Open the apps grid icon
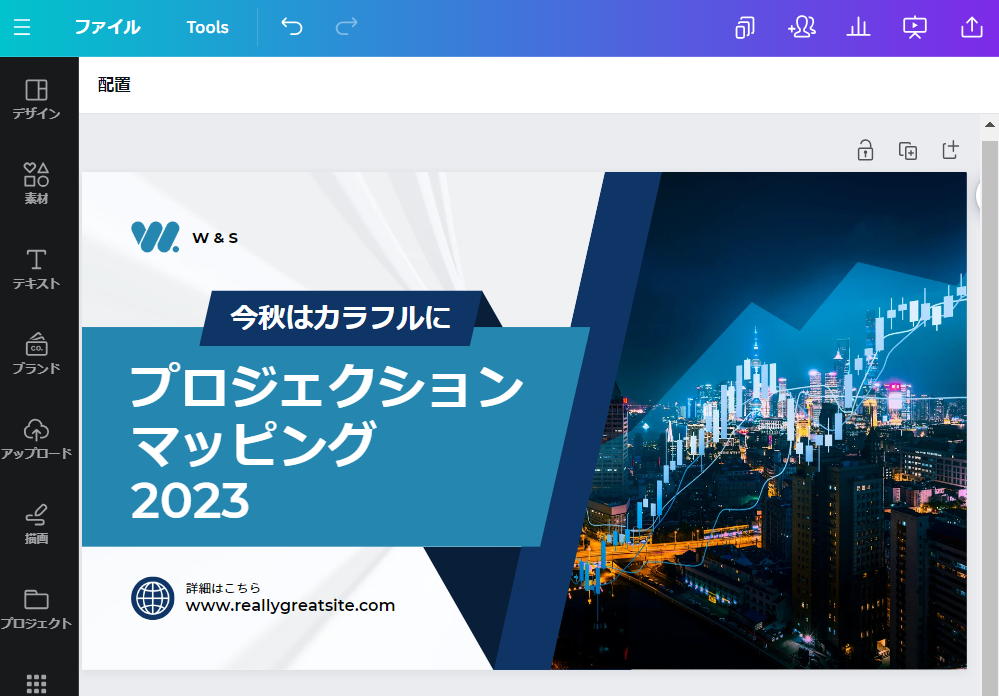The width and height of the screenshot is (999, 696). click(36, 683)
